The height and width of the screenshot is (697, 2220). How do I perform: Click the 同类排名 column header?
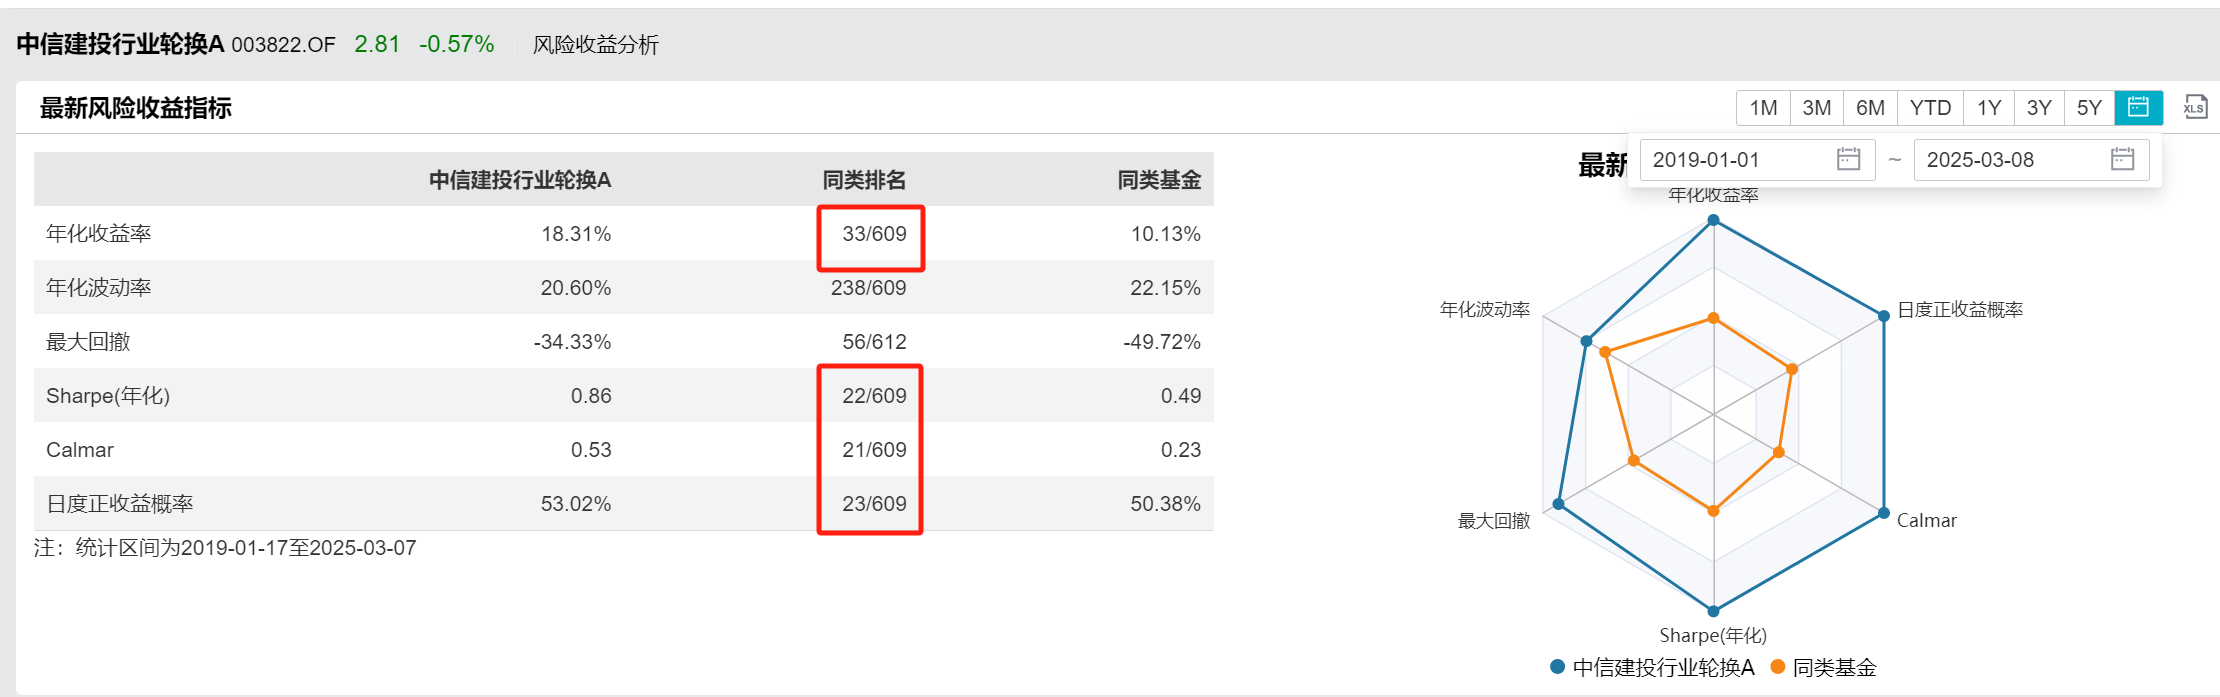click(x=864, y=180)
